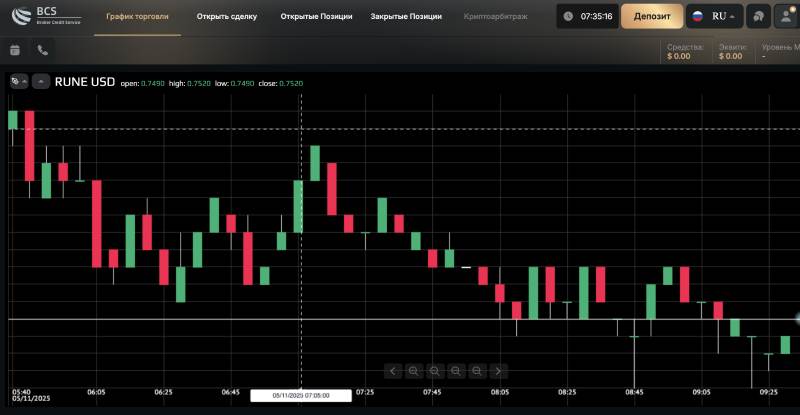Viewport: 800px width, 415px height.
Task: Expand the RU language dropdown
Action: click(716, 16)
